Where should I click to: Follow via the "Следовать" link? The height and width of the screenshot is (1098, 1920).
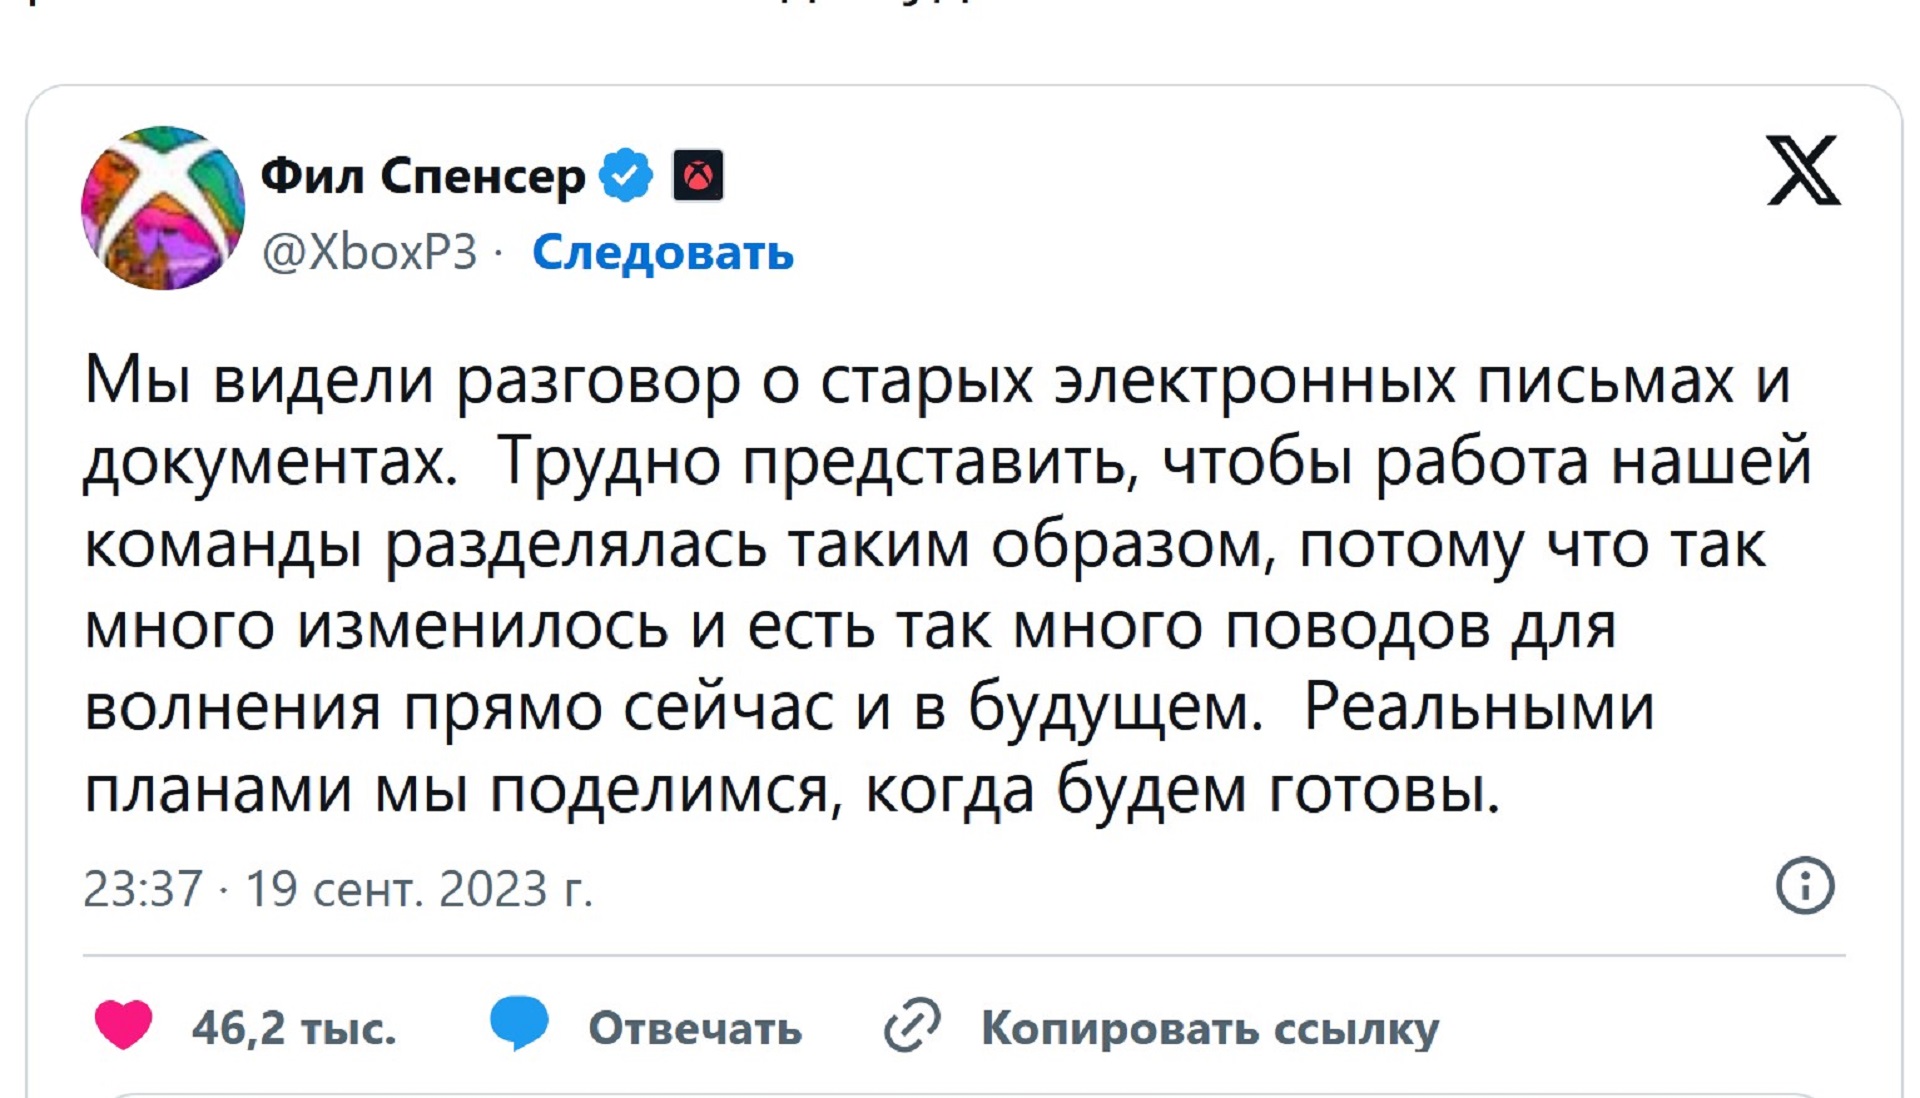point(662,253)
